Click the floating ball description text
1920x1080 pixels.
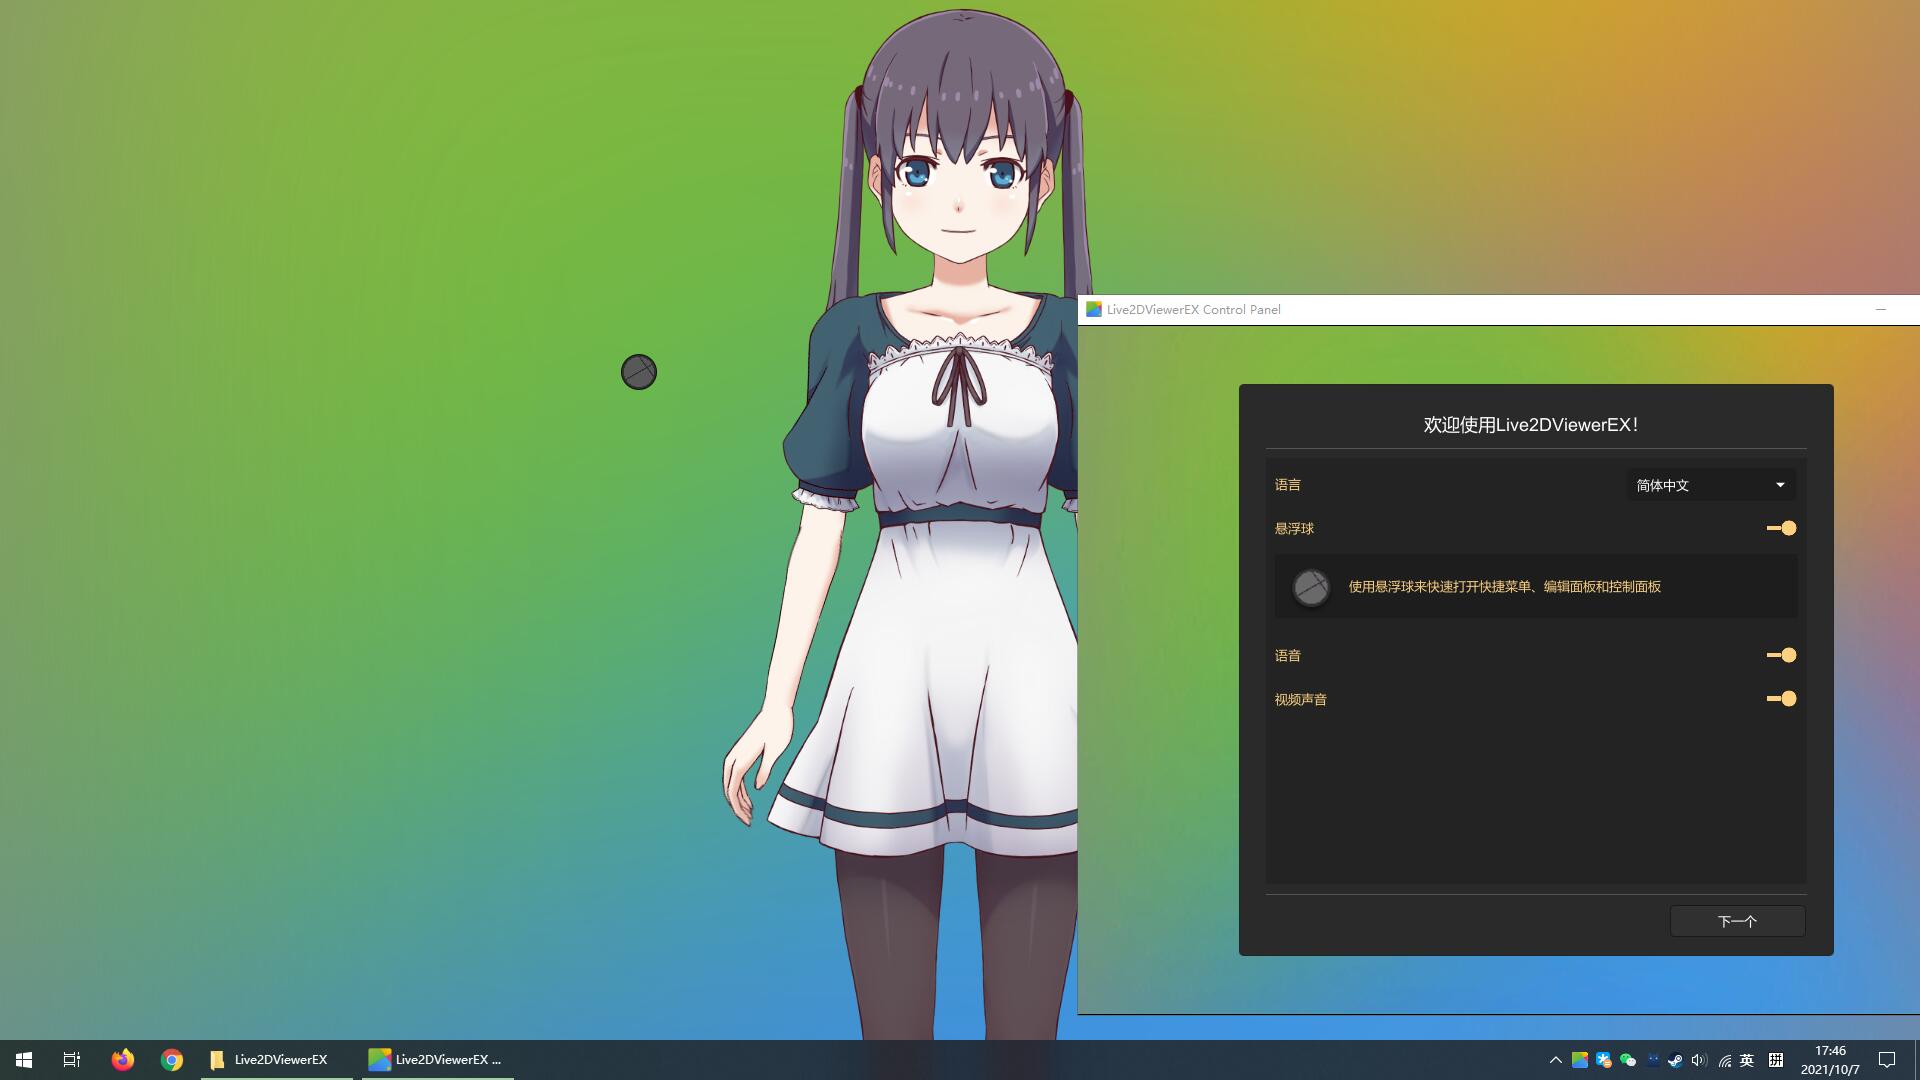click(1504, 587)
